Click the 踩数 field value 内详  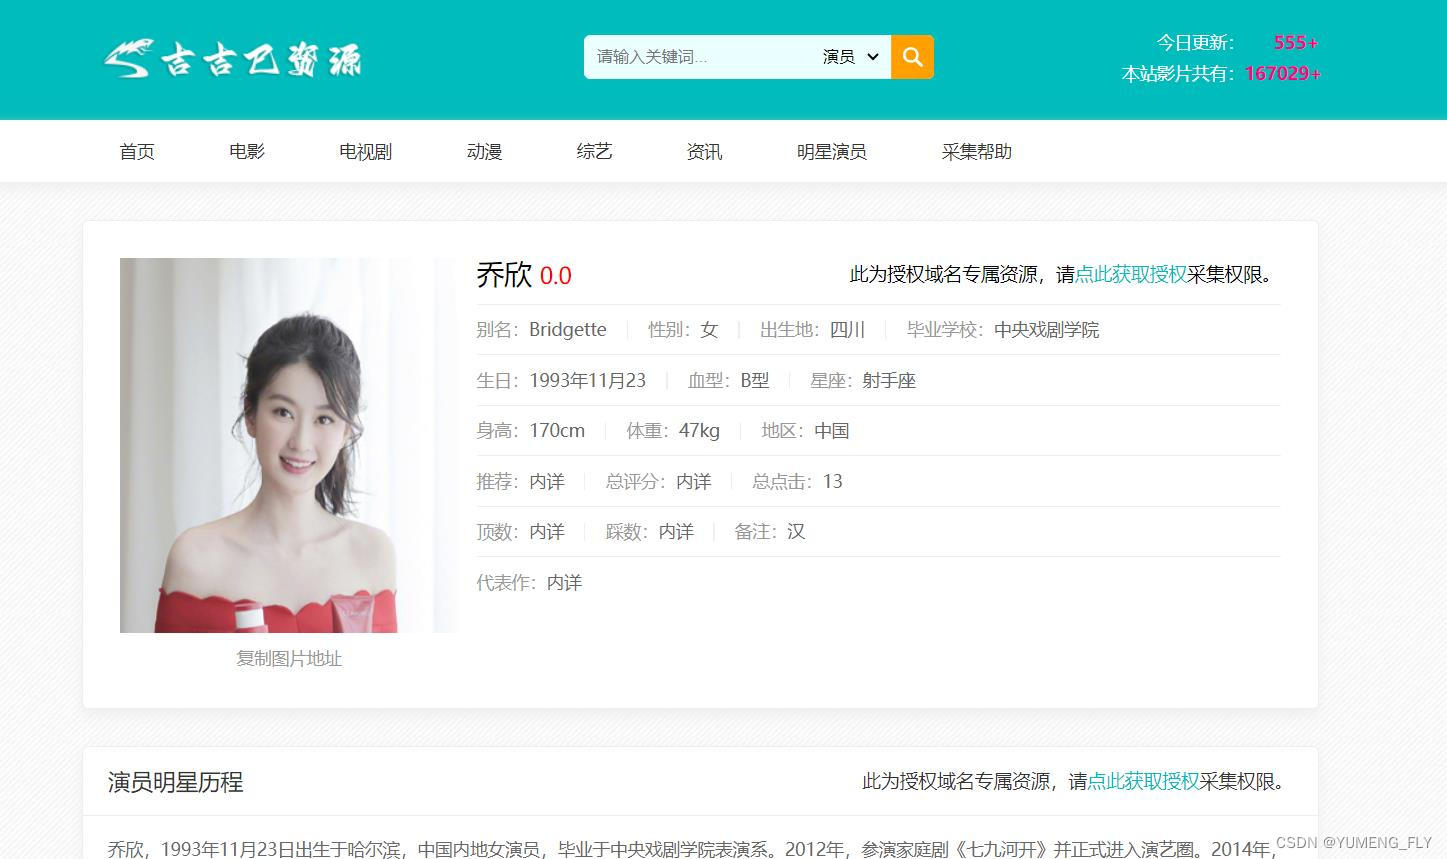click(x=676, y=532)
